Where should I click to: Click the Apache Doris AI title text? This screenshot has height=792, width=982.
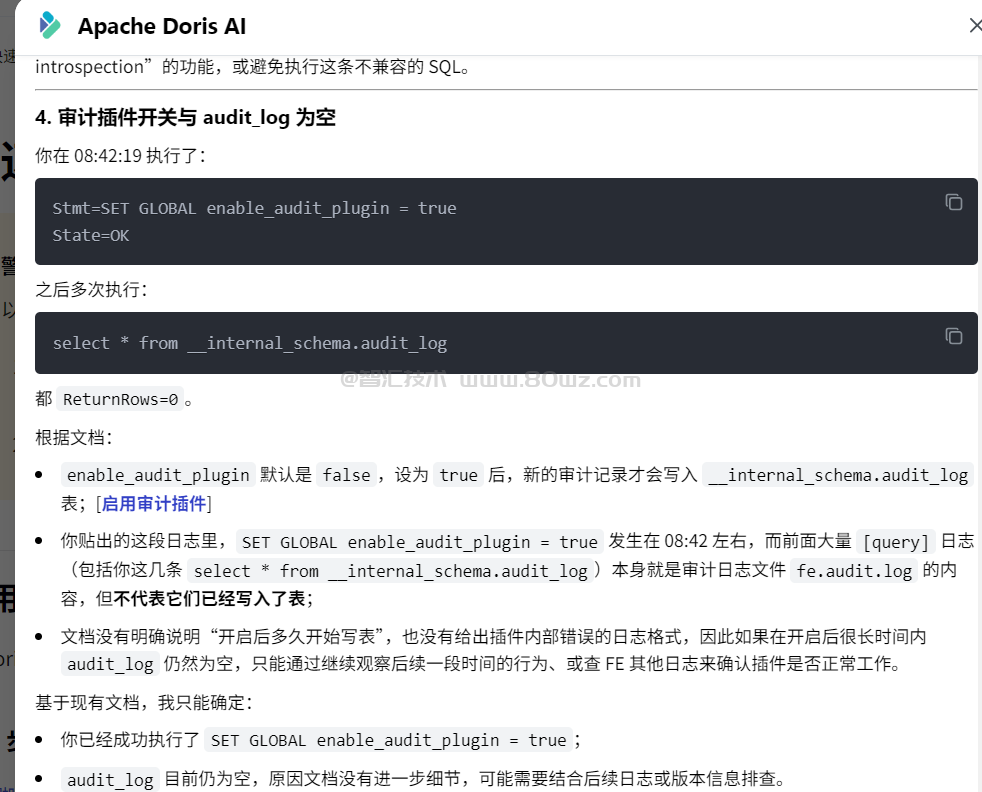coord(162,27)
